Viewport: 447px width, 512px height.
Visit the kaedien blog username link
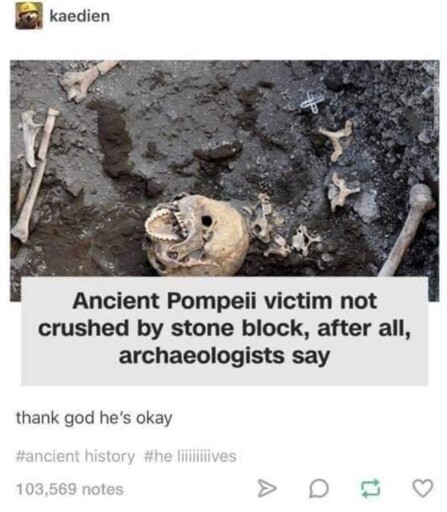coord(80,16)
